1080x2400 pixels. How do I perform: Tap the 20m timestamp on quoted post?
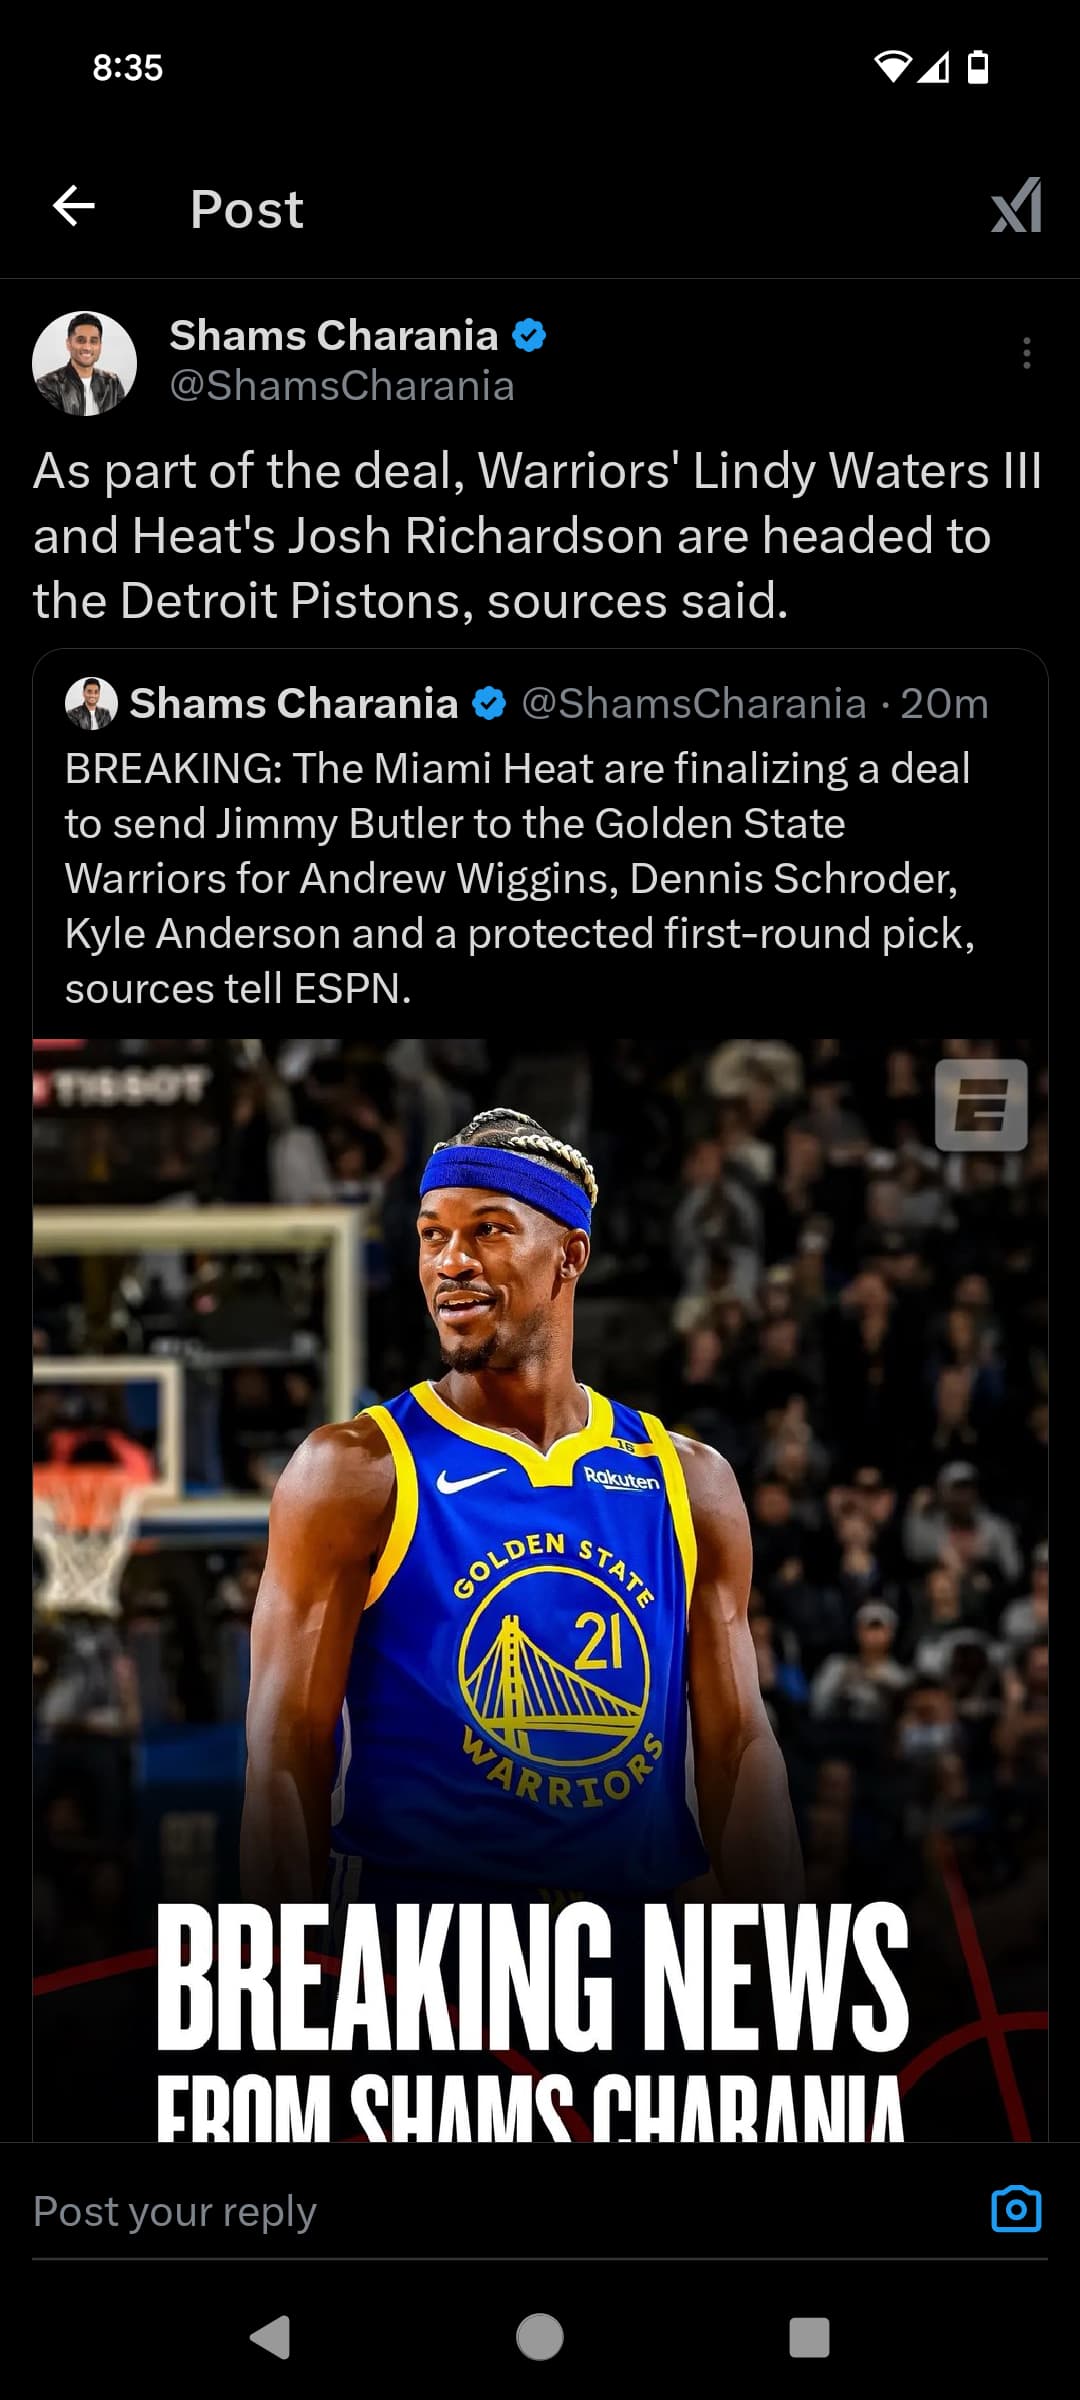(x=944, y=704)
